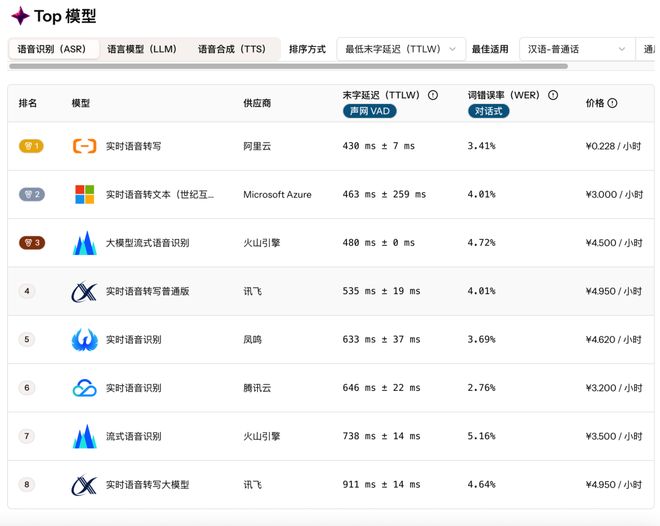Click supplier 火山引擎 in rank 3 row
660x526 pixels.
pos(262,243)
